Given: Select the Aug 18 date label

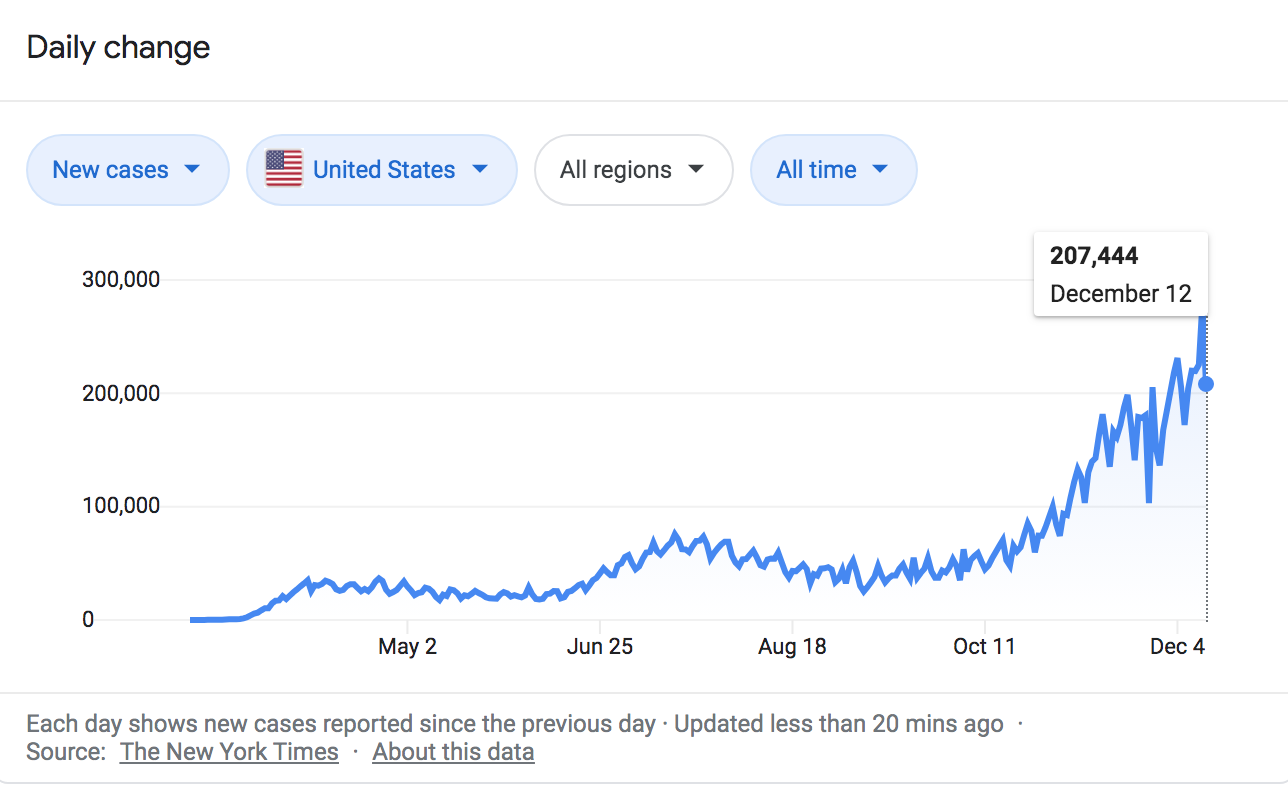Looking at the screenshot, I should [x=792, y=647].
